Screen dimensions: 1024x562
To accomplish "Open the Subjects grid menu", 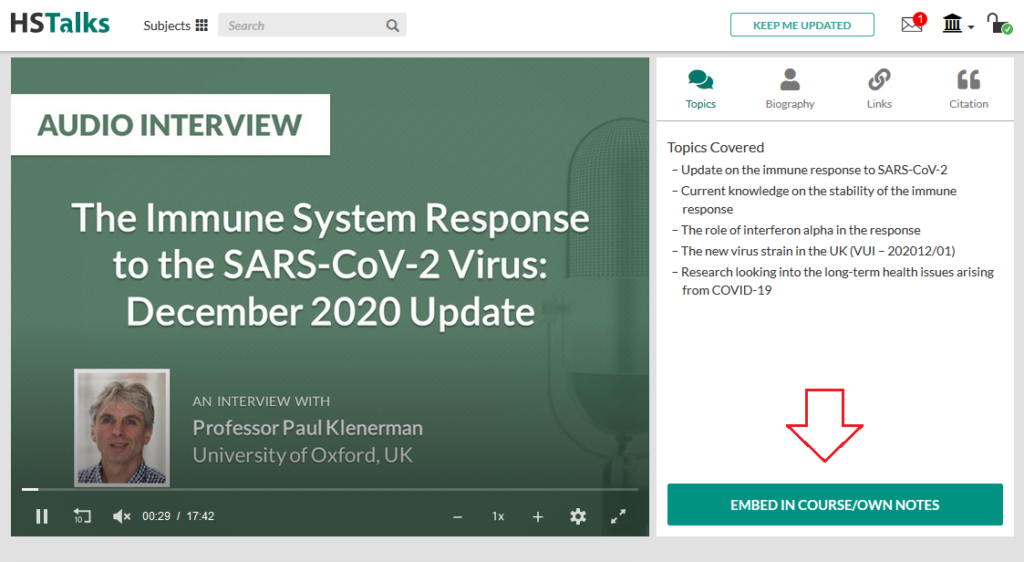I will [176, 25].
